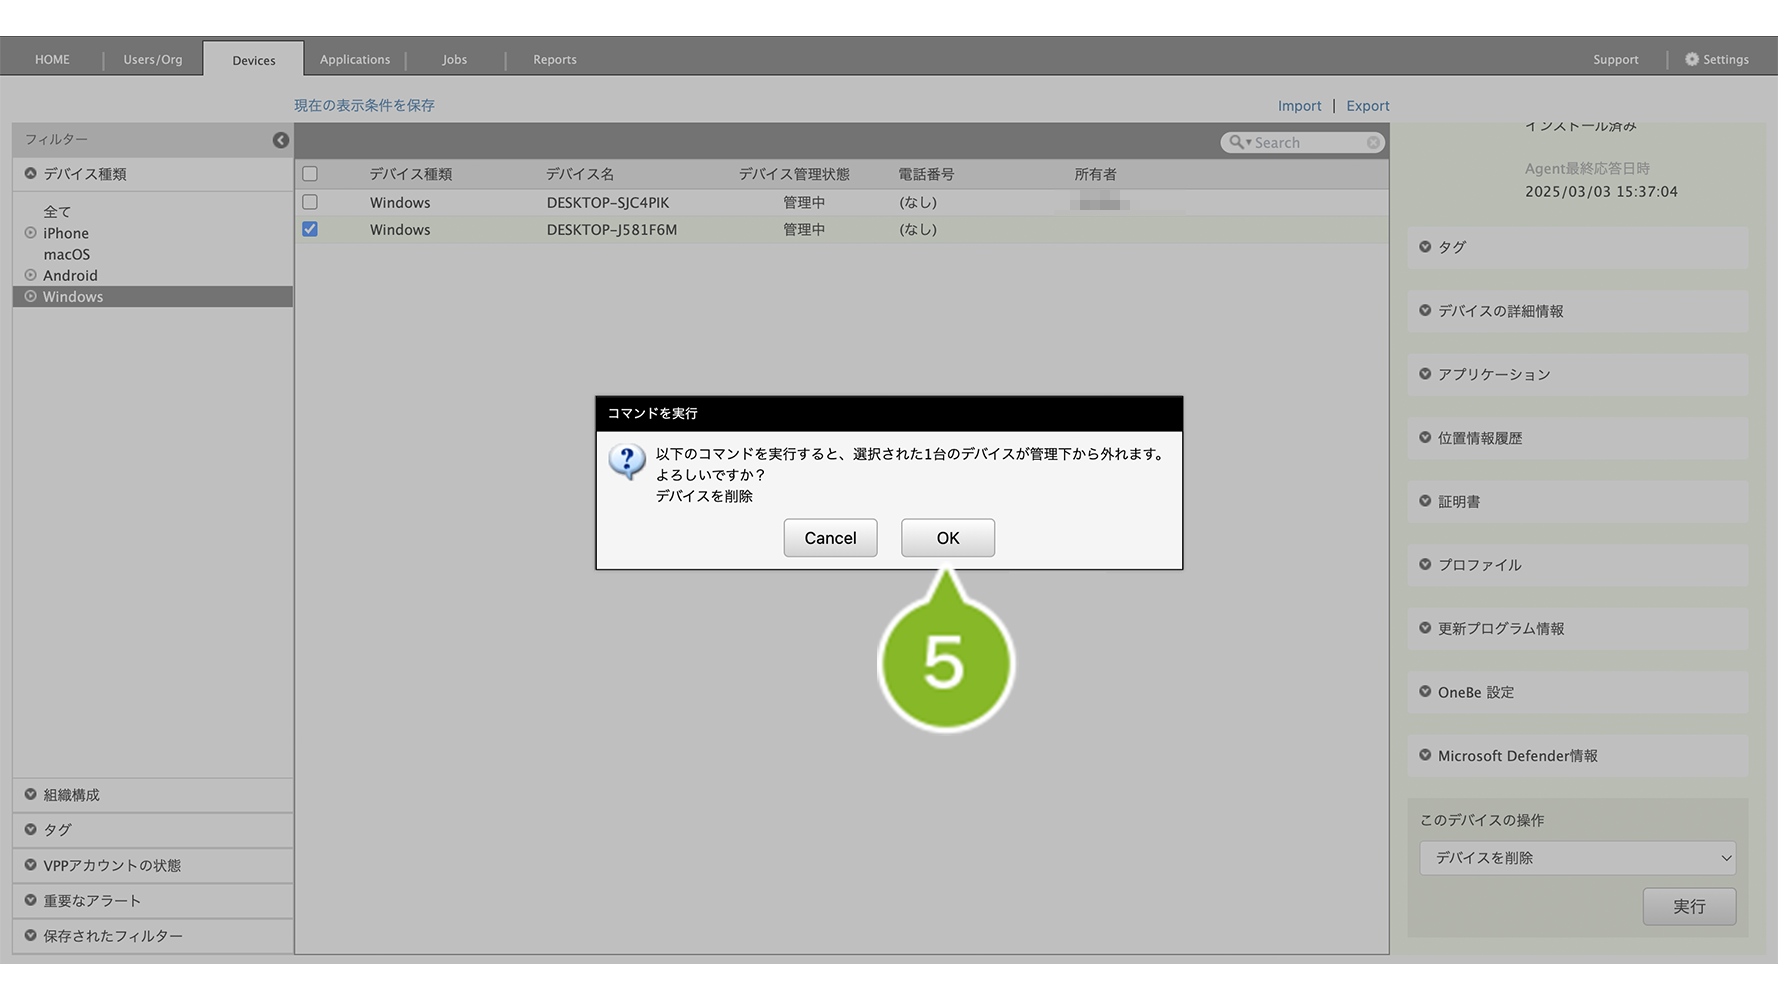Check the DESKTOP-SJC4PIK row checkbox

[310, 202]
